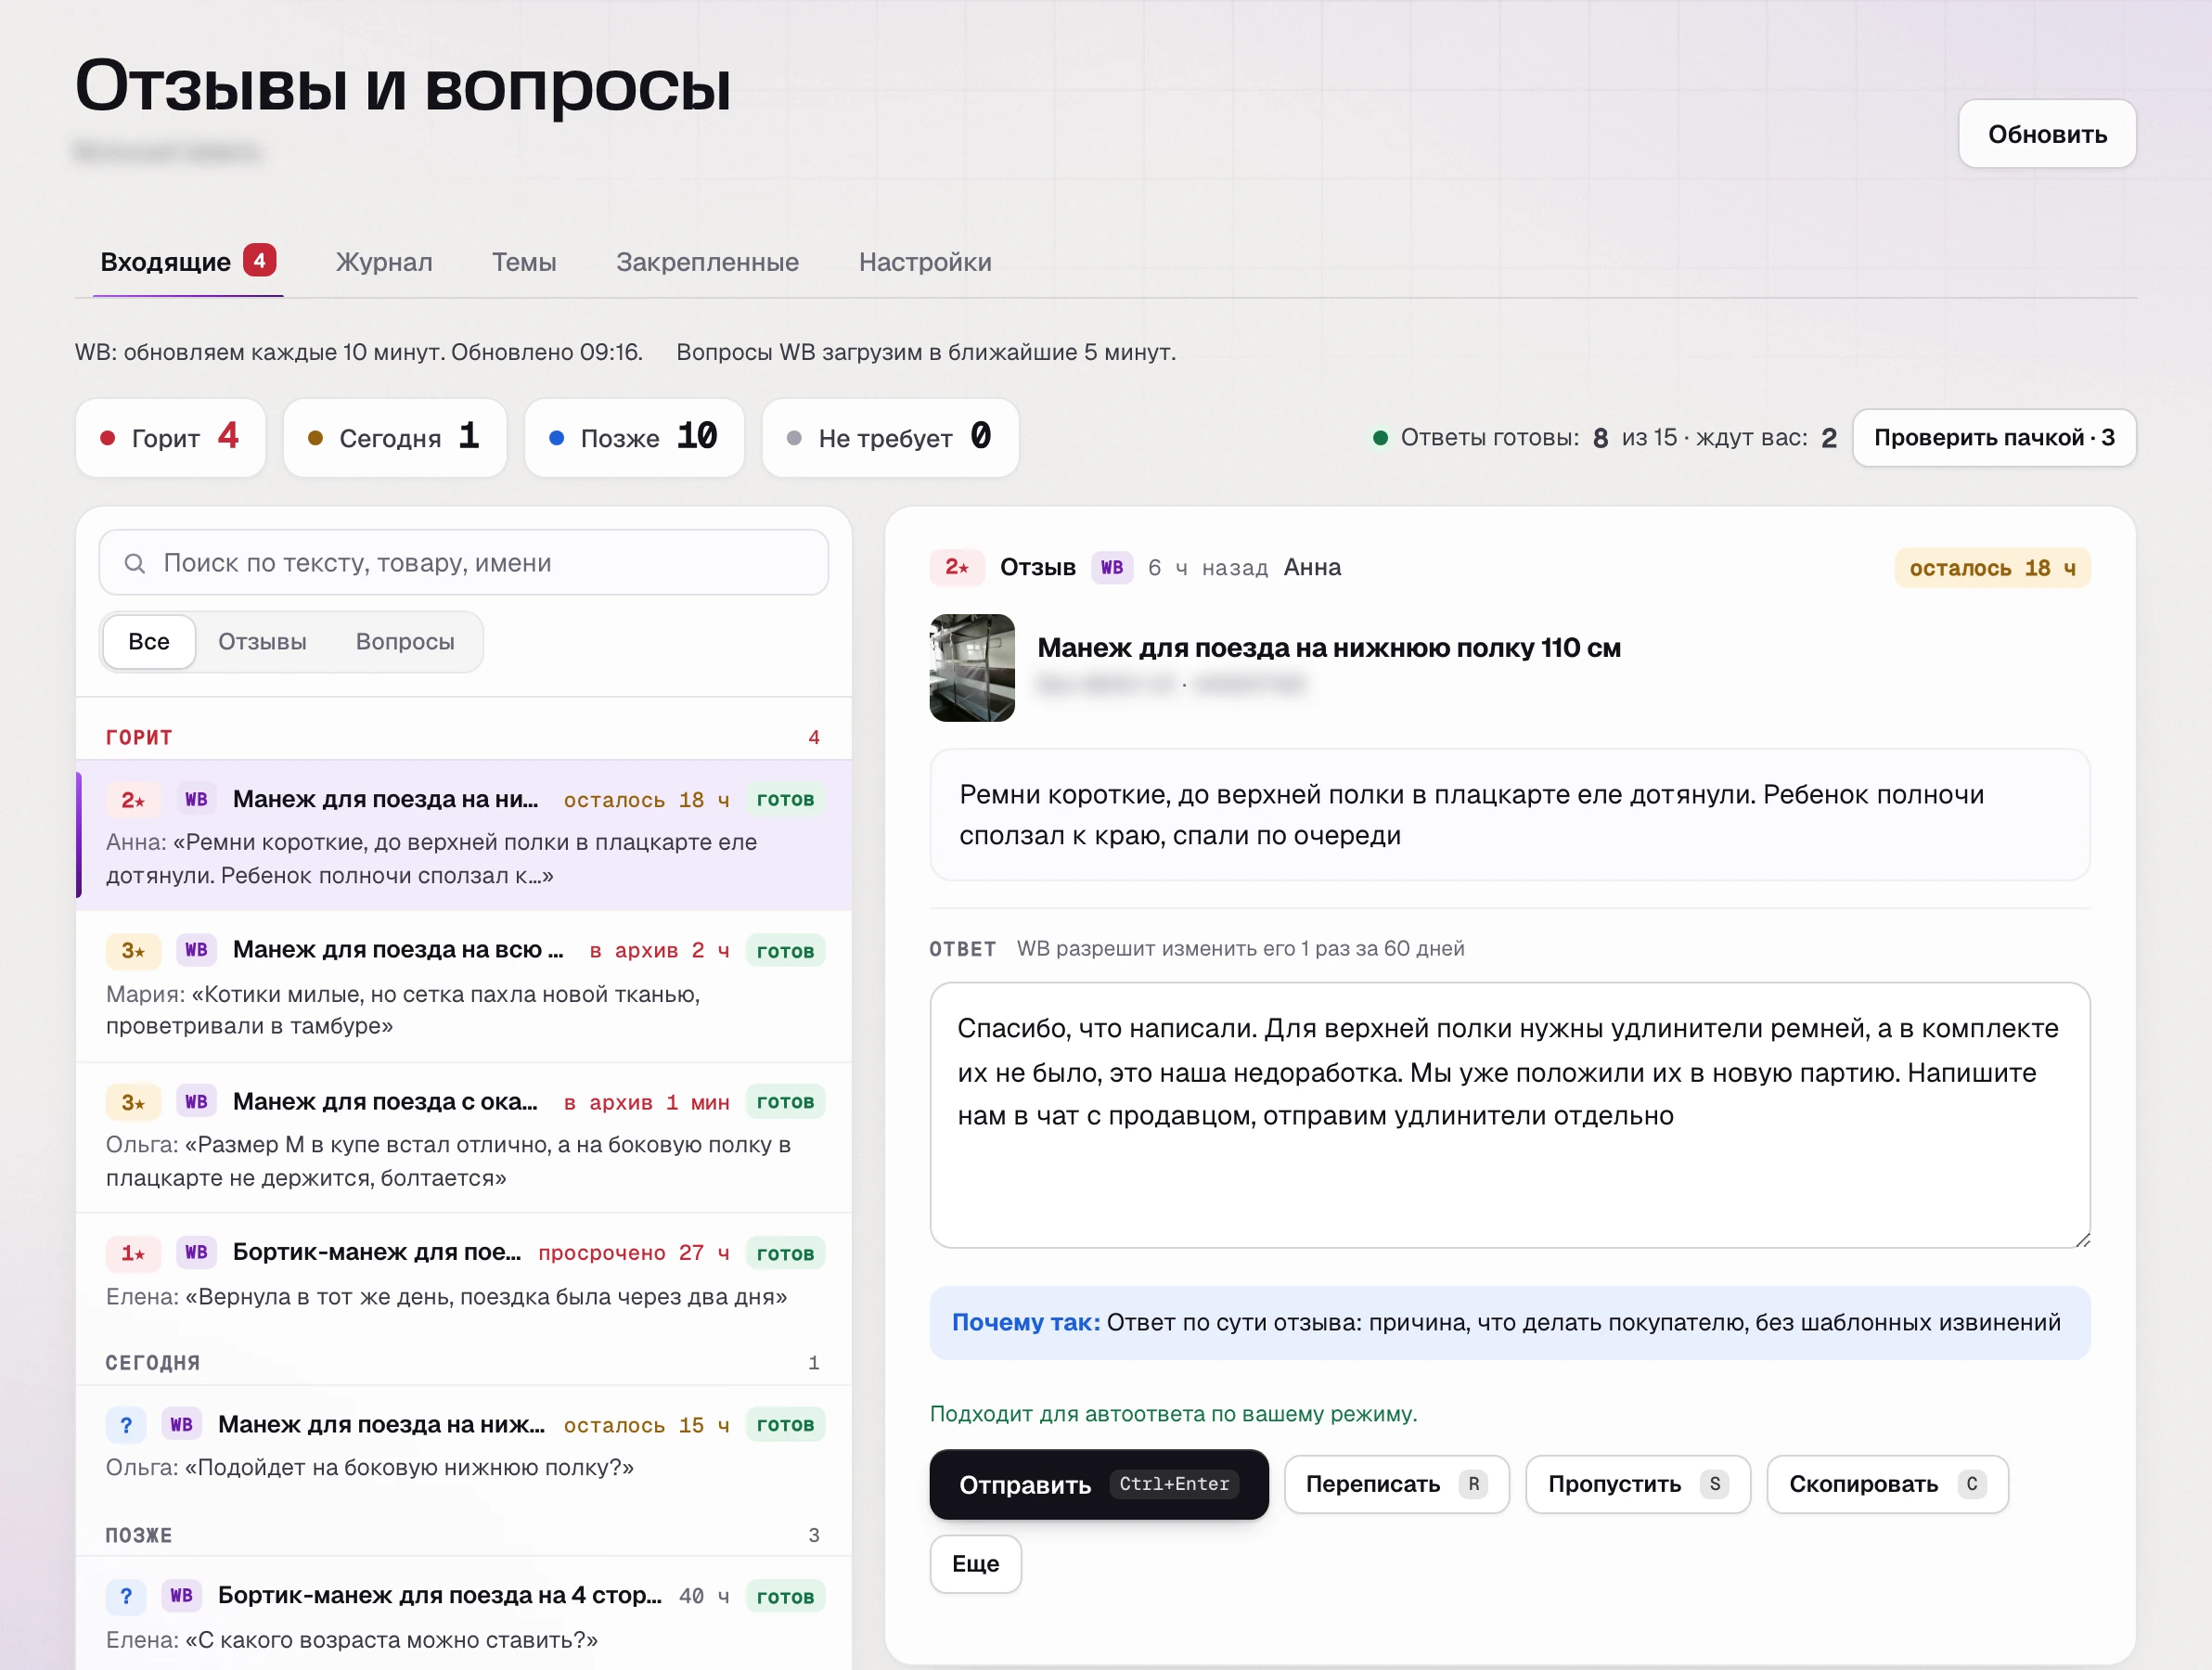Skip the review with Пропустить
The width and height of the screenshot is (2212, 1670).
tap(1638, 1485)
